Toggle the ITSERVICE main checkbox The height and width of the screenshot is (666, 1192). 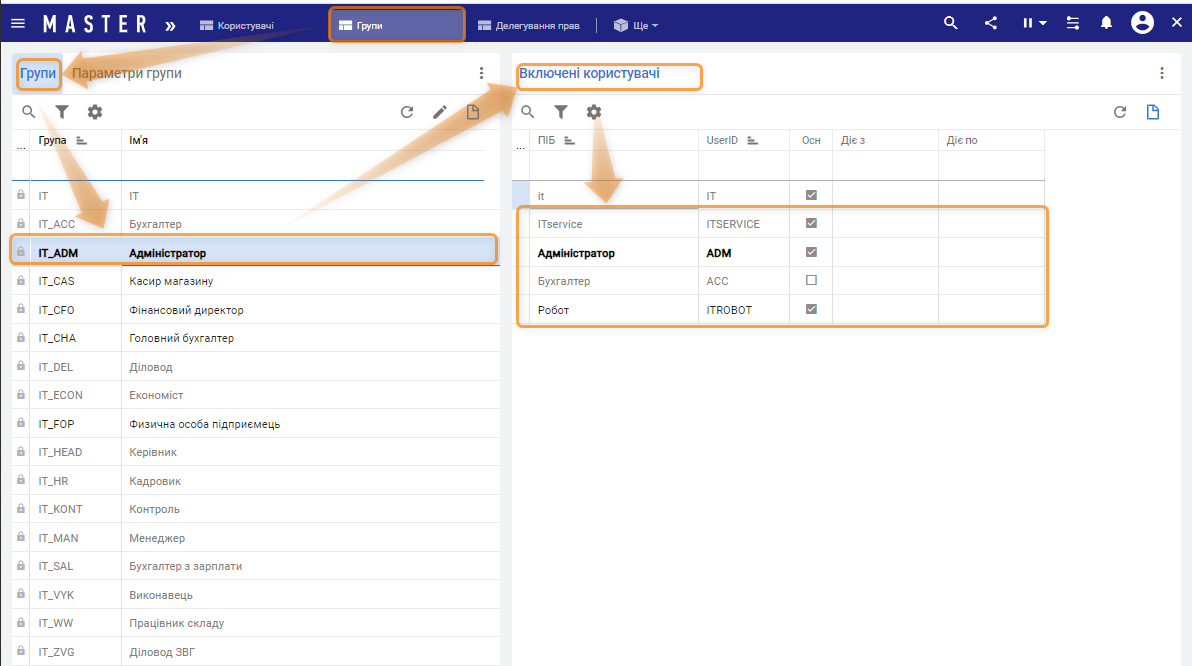point(811,224)
